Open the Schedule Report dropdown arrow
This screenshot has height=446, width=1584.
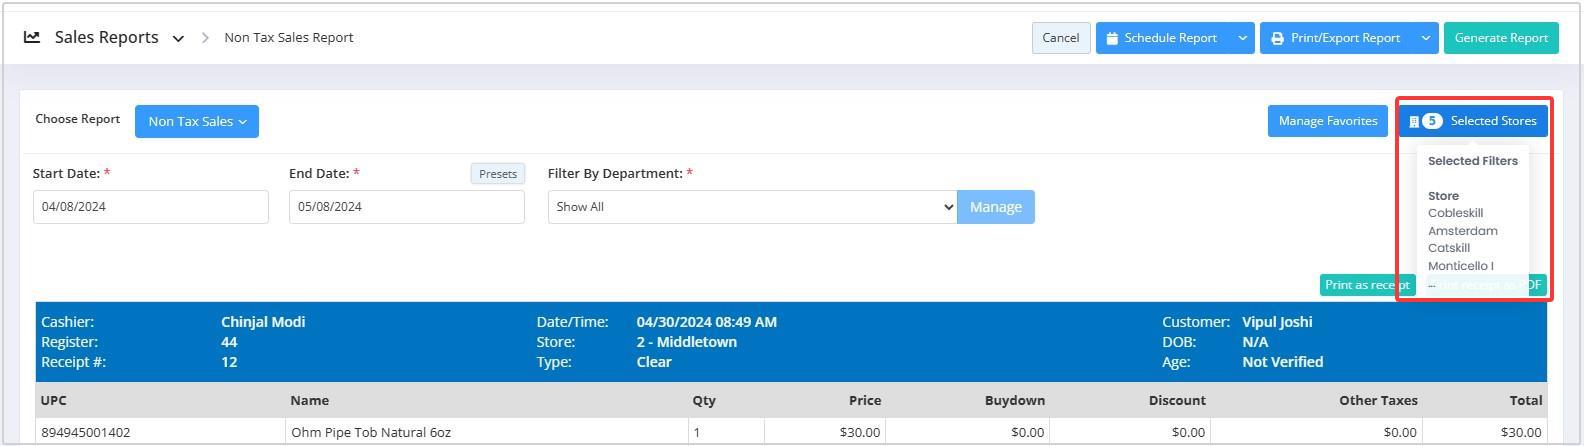[x=1242, y=38]
